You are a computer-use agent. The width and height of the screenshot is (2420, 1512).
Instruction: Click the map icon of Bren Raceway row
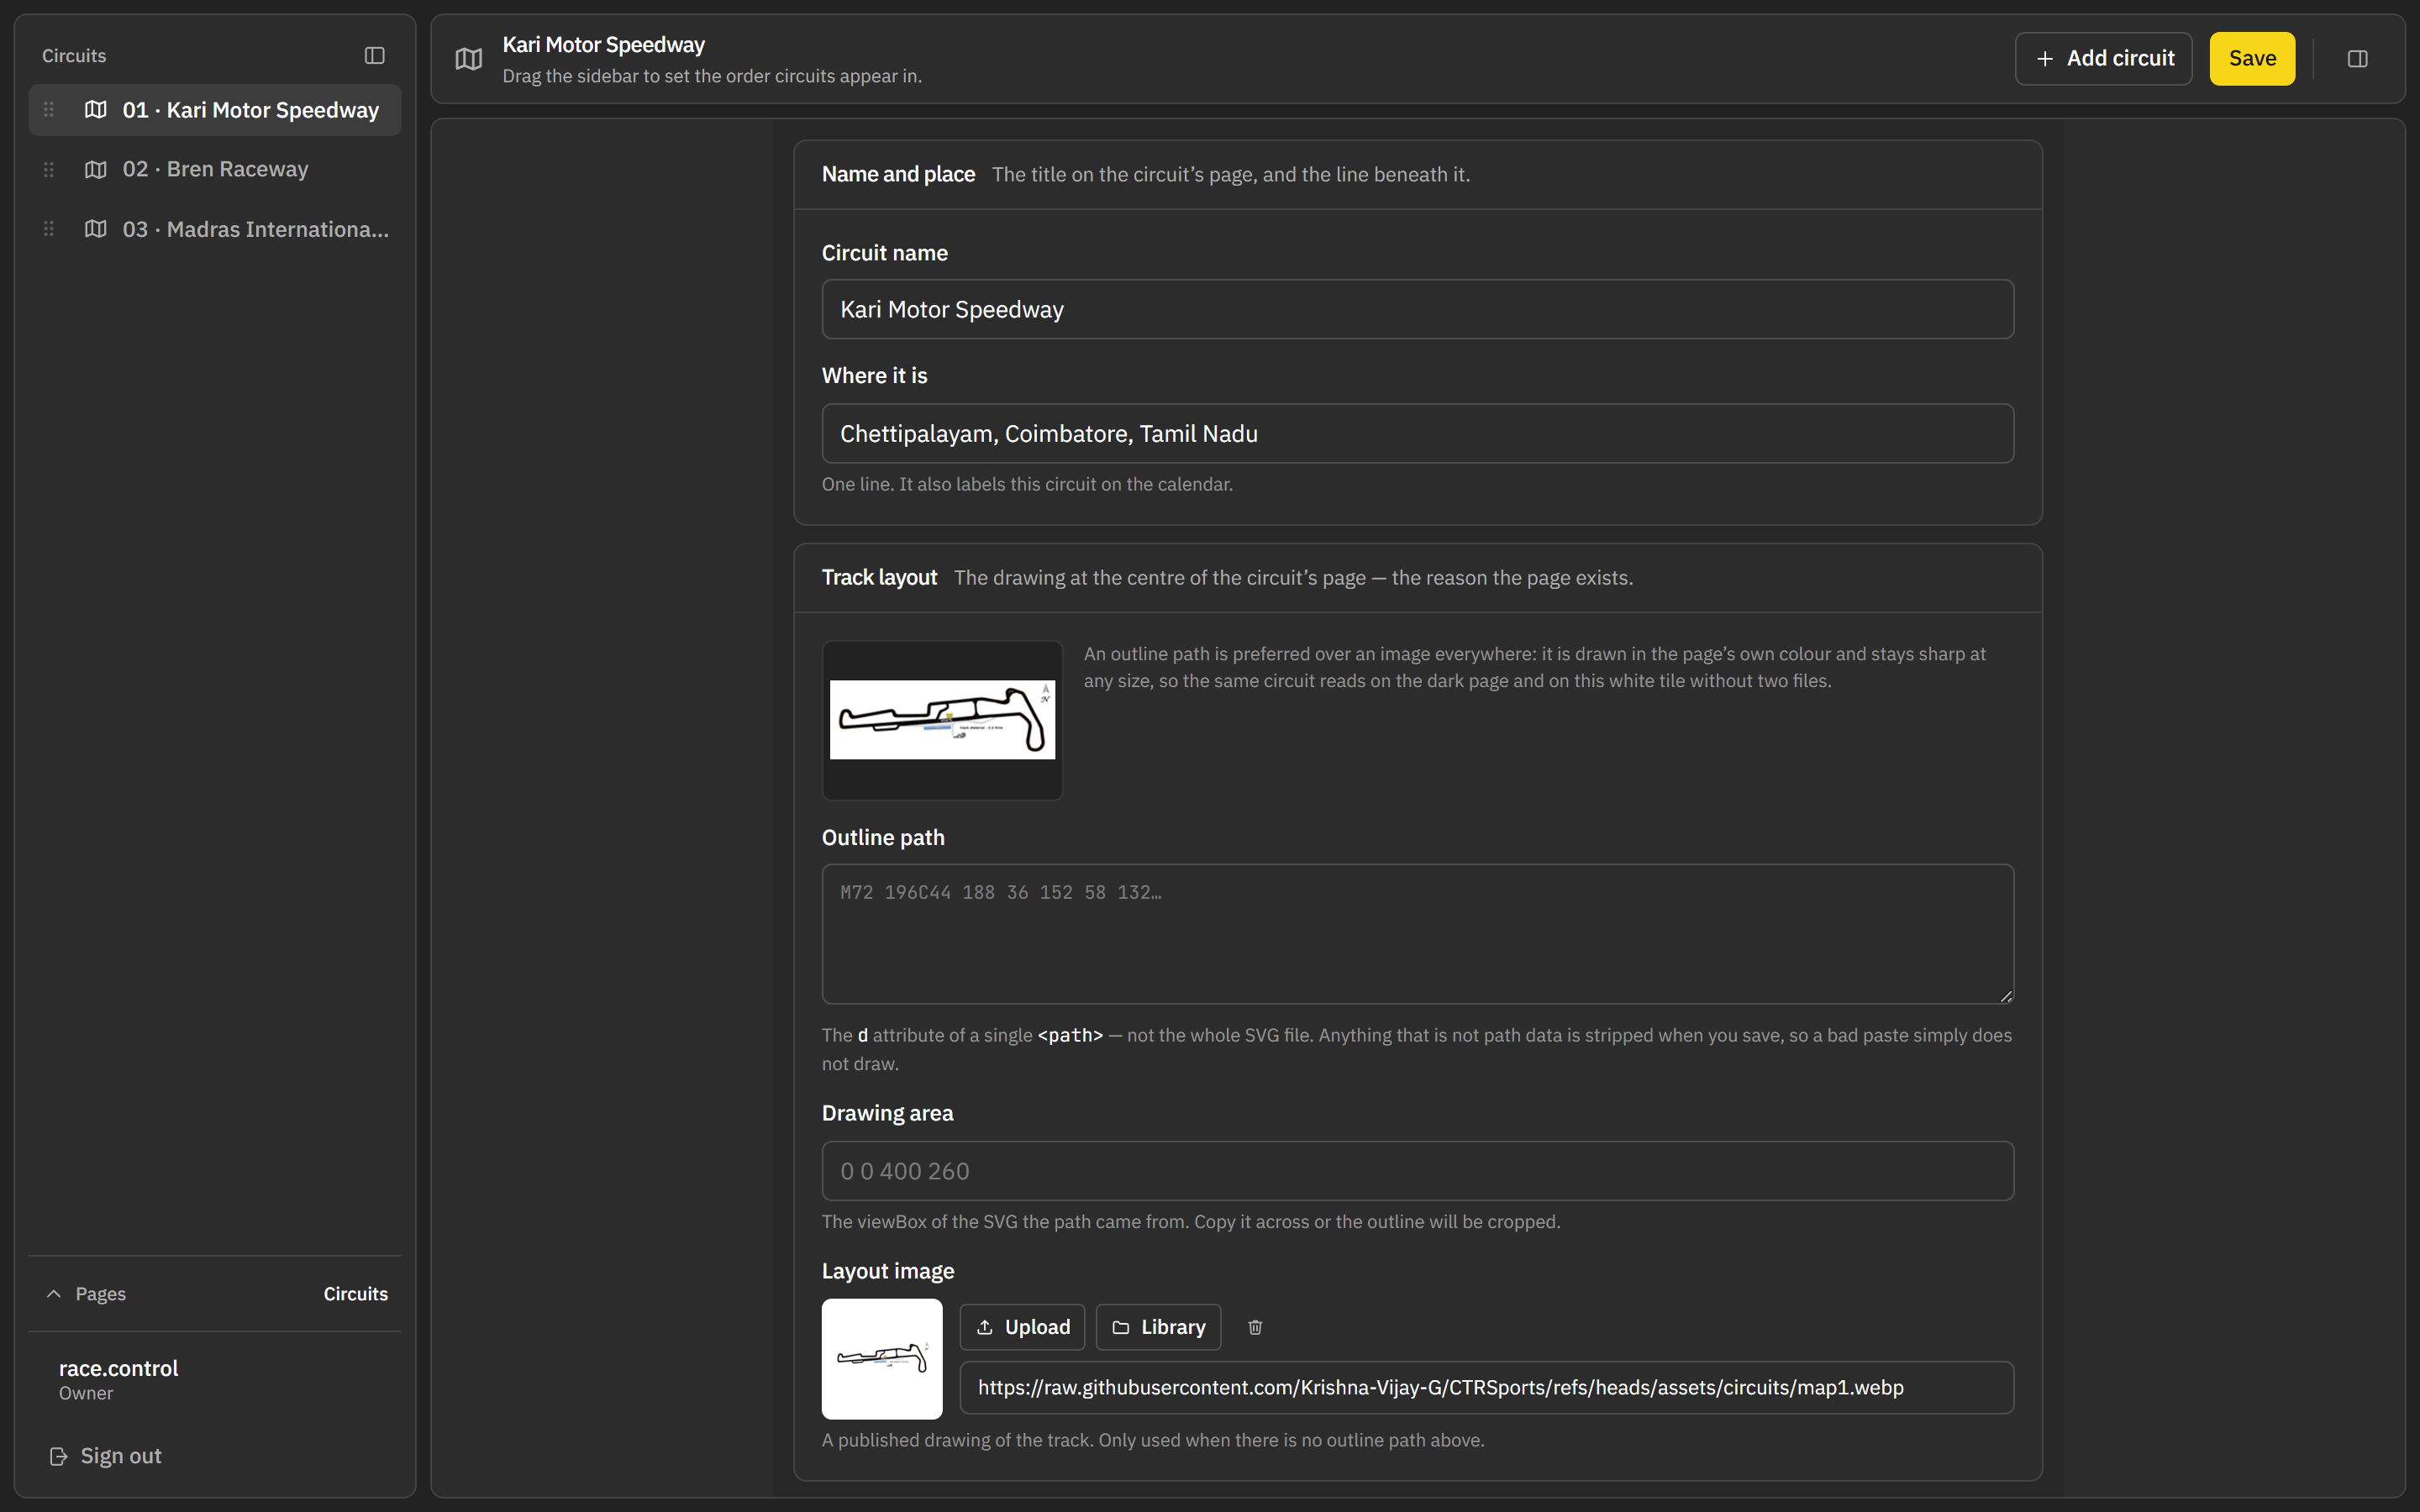click(96, 169)
